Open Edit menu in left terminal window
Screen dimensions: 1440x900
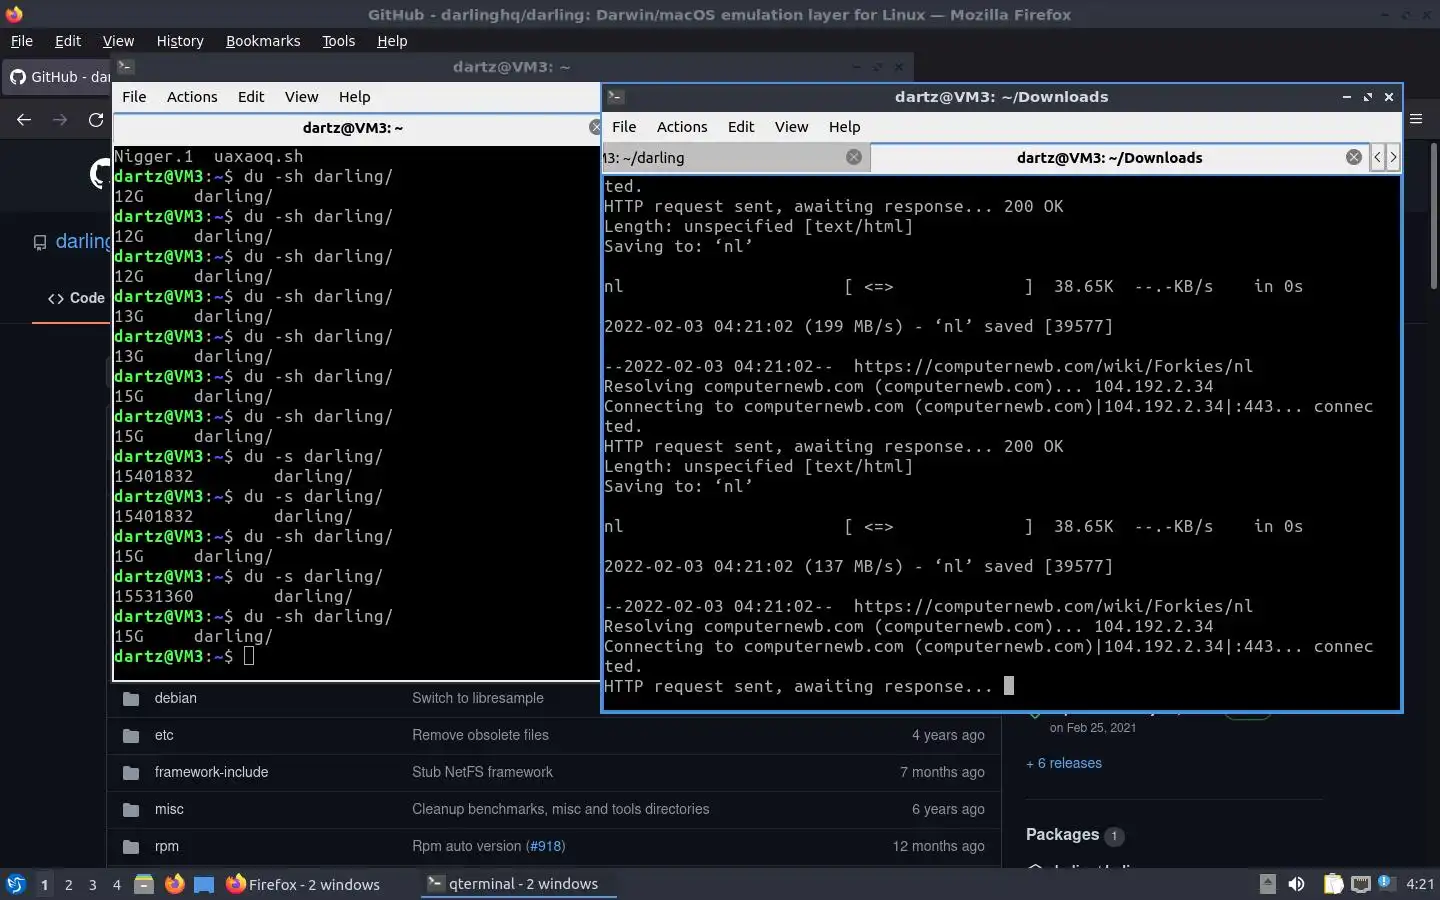[x=251, y=97]
